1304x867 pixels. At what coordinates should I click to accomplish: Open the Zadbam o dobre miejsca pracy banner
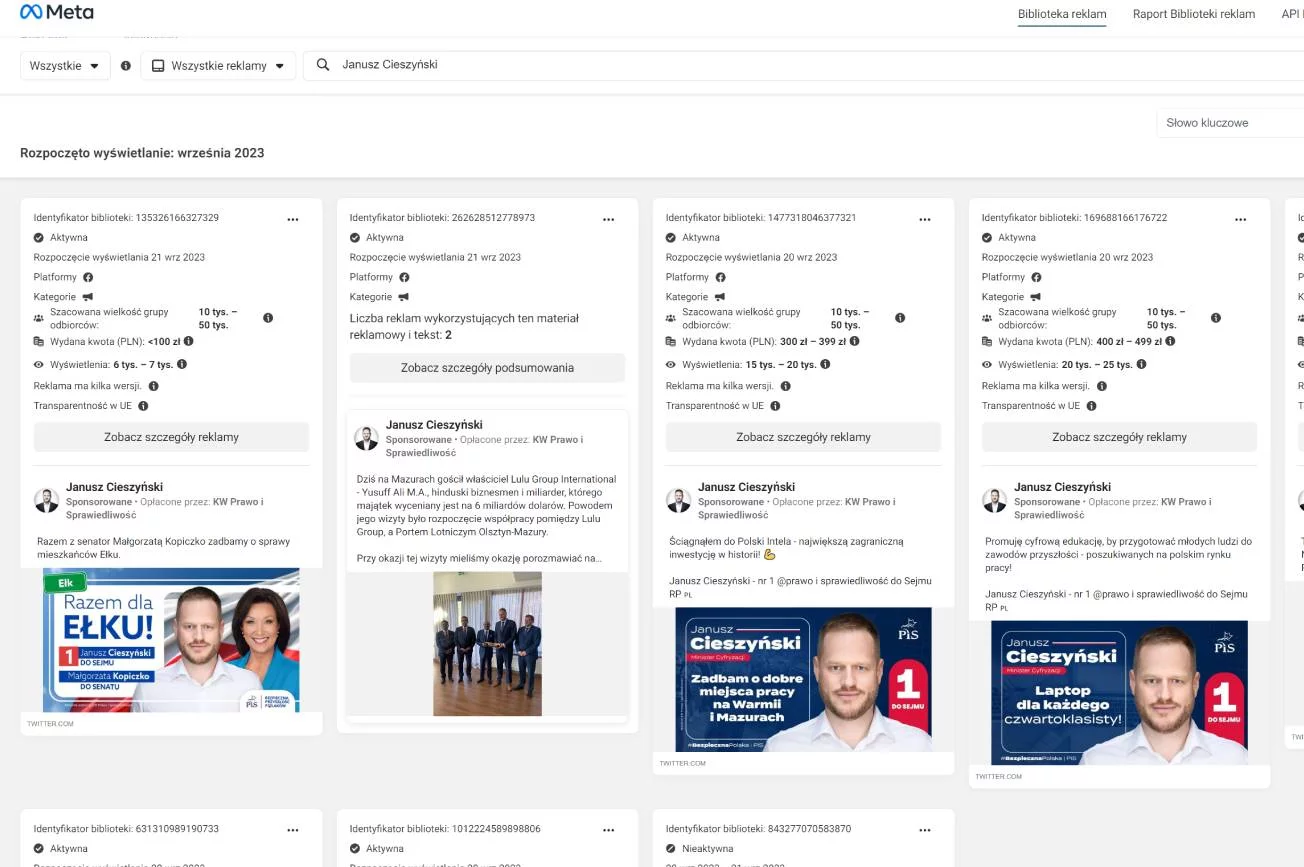pos(803,680)
